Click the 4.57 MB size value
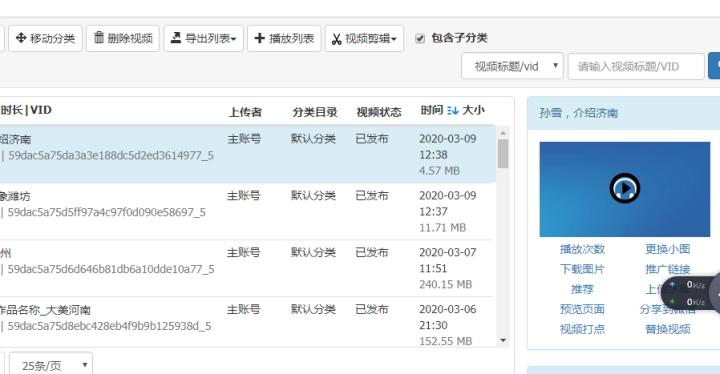 [439, 171]
